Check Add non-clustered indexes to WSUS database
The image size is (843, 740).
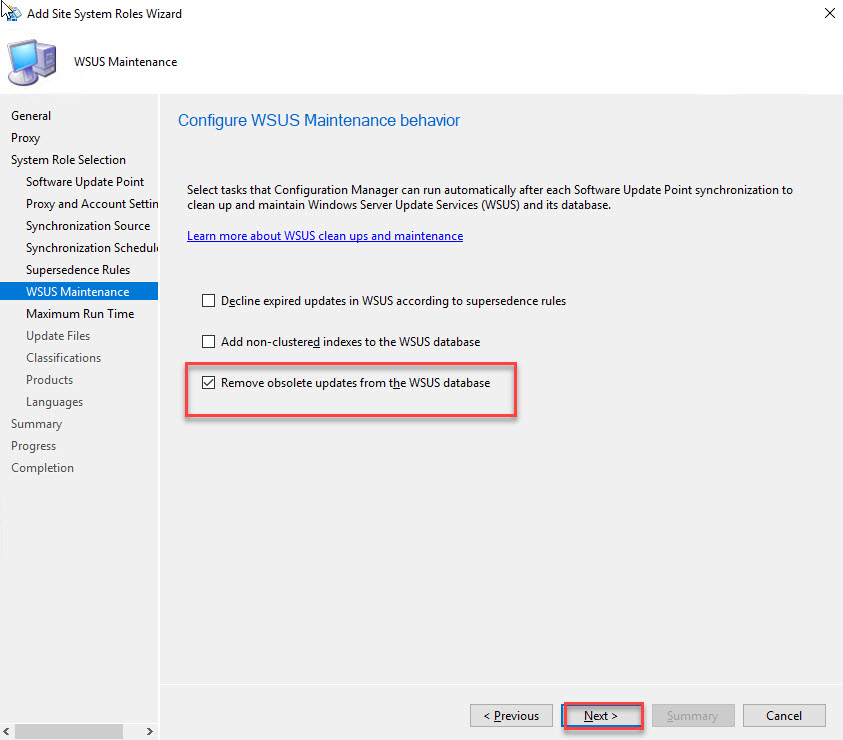(x=209, y=342)
